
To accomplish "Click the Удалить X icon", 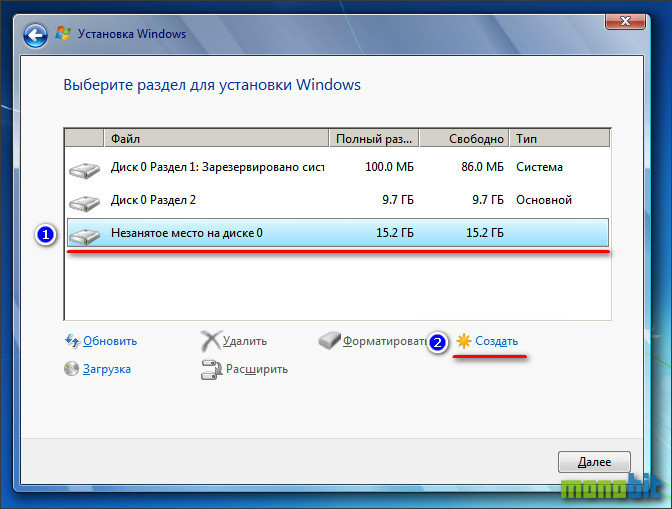I will tap(211, 341).
